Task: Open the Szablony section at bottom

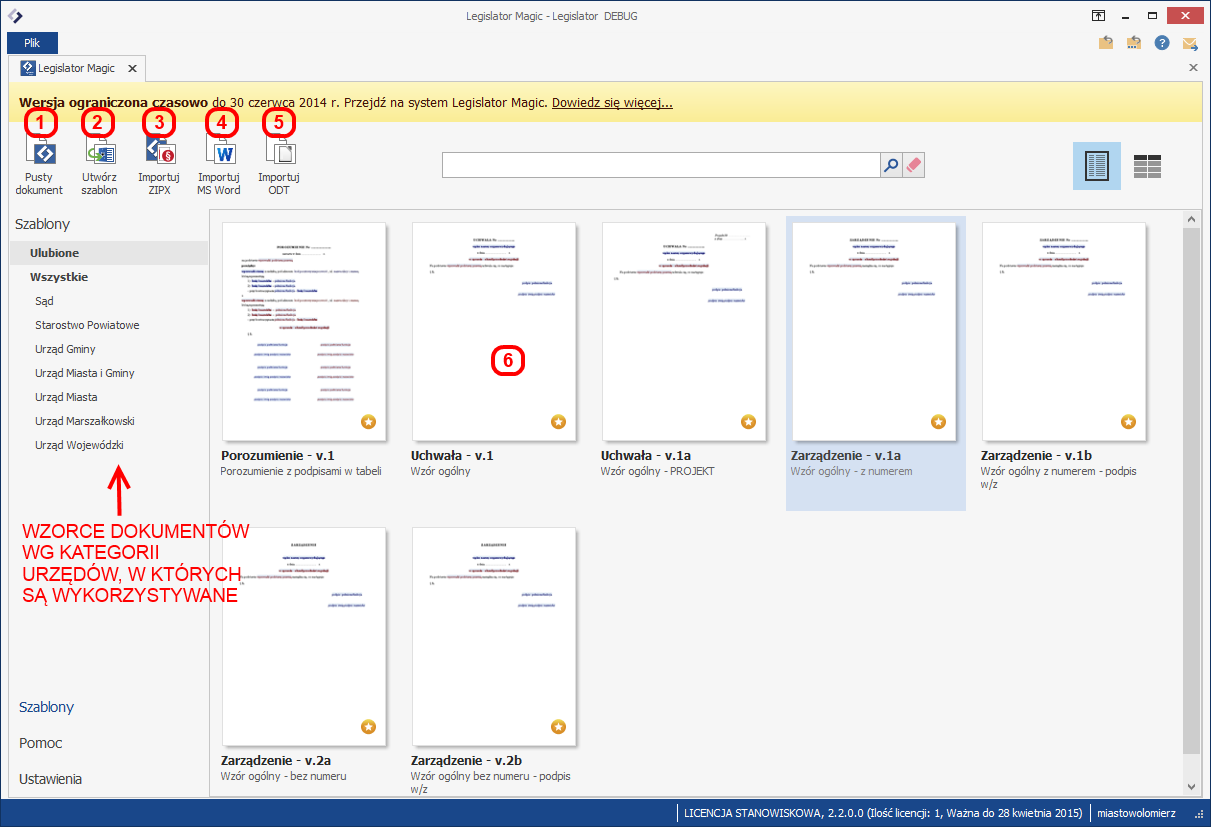Action: click(47, 707)
